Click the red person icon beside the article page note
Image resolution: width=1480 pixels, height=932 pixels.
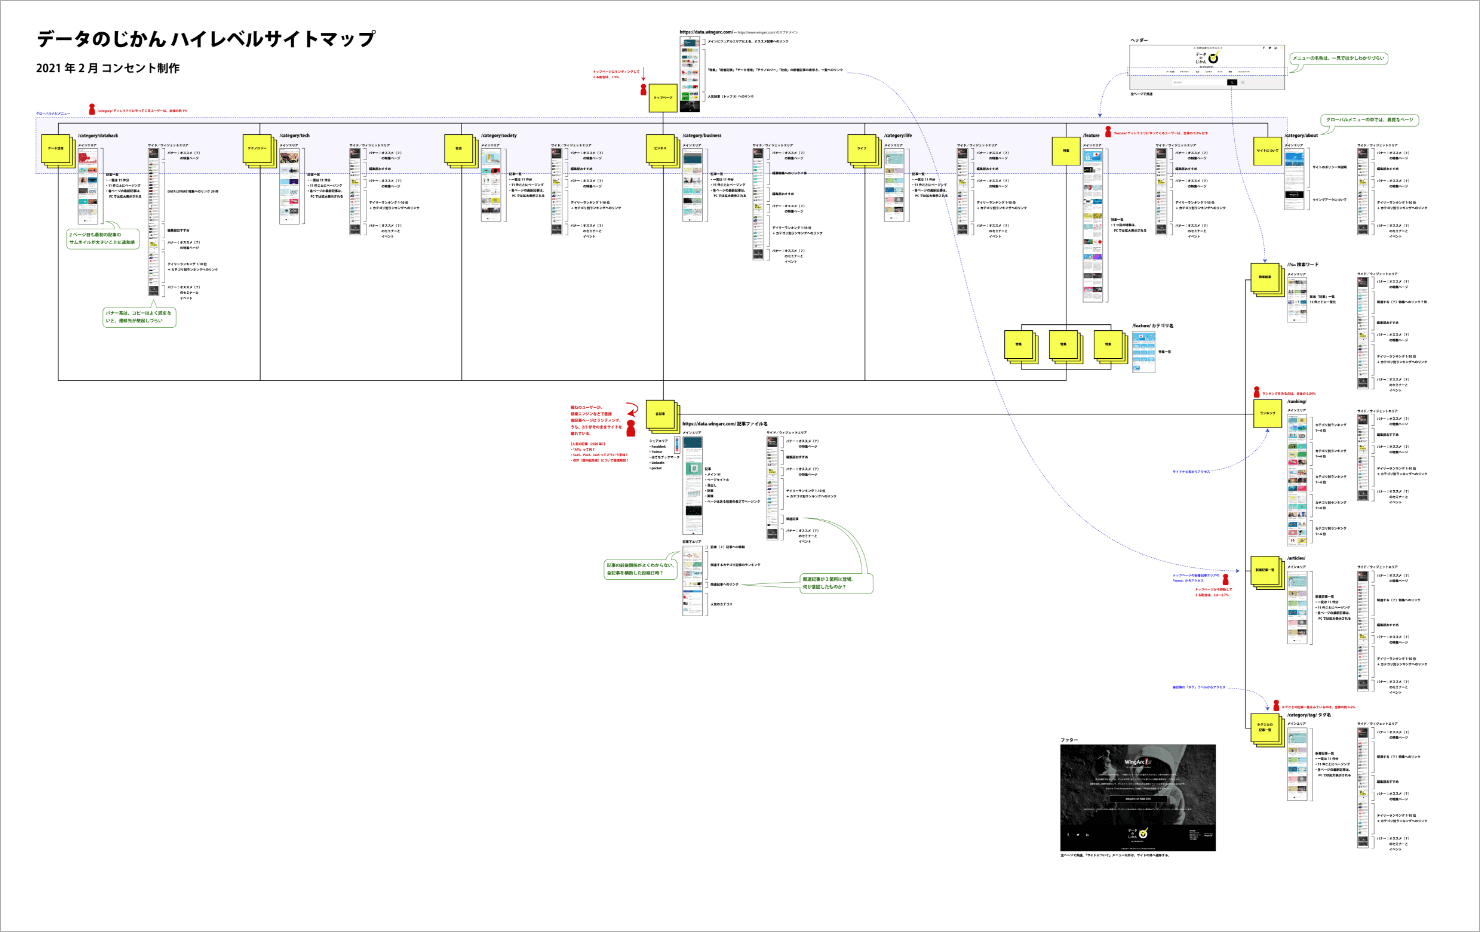(x=631, y=428)
